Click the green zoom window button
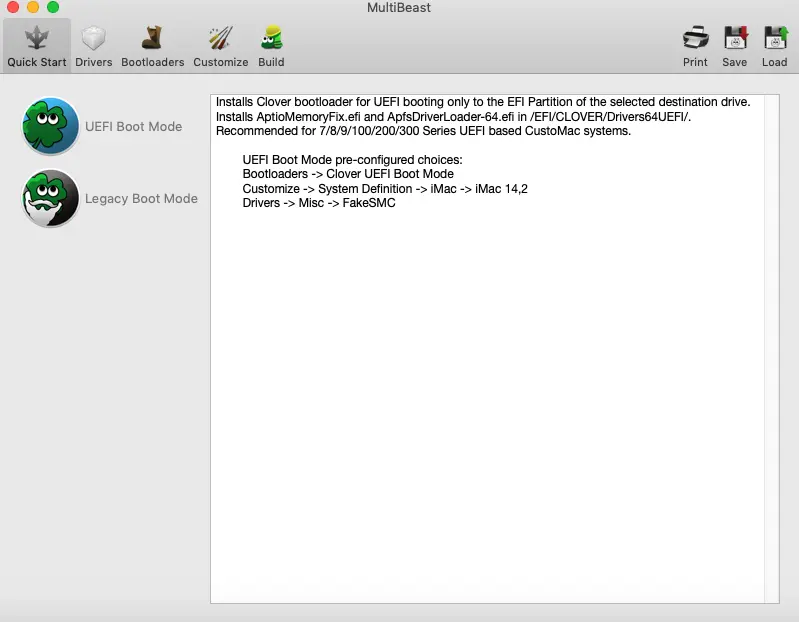Image resolution: width=799 pixels, height=622 pixels. [53, 7]
